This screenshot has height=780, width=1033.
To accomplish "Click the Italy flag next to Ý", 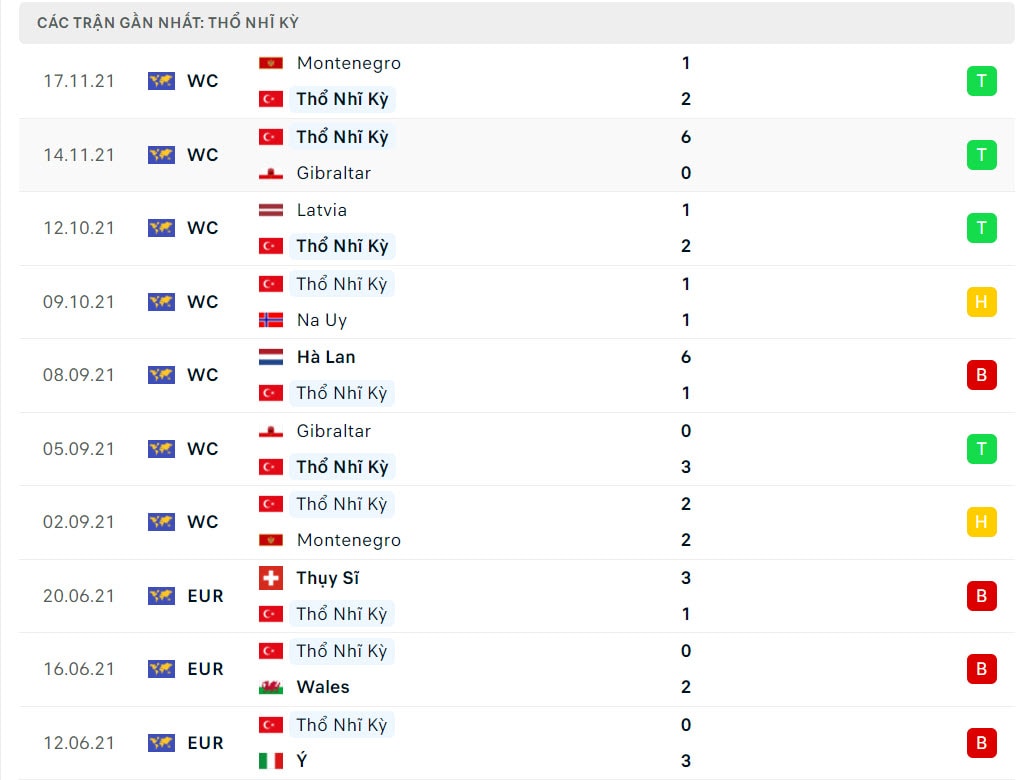I will [271, 761].
